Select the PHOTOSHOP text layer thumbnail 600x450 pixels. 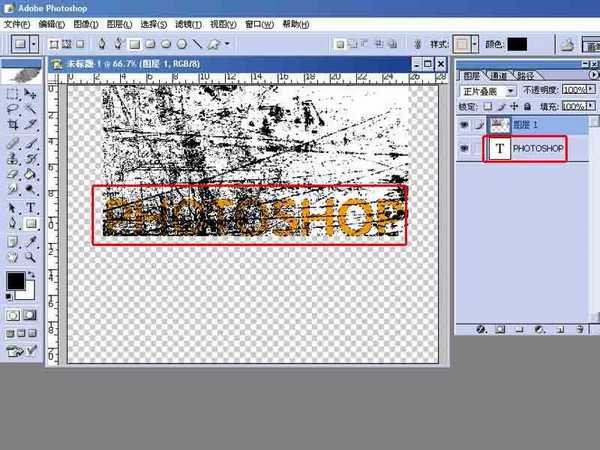(x=499, y=149)
